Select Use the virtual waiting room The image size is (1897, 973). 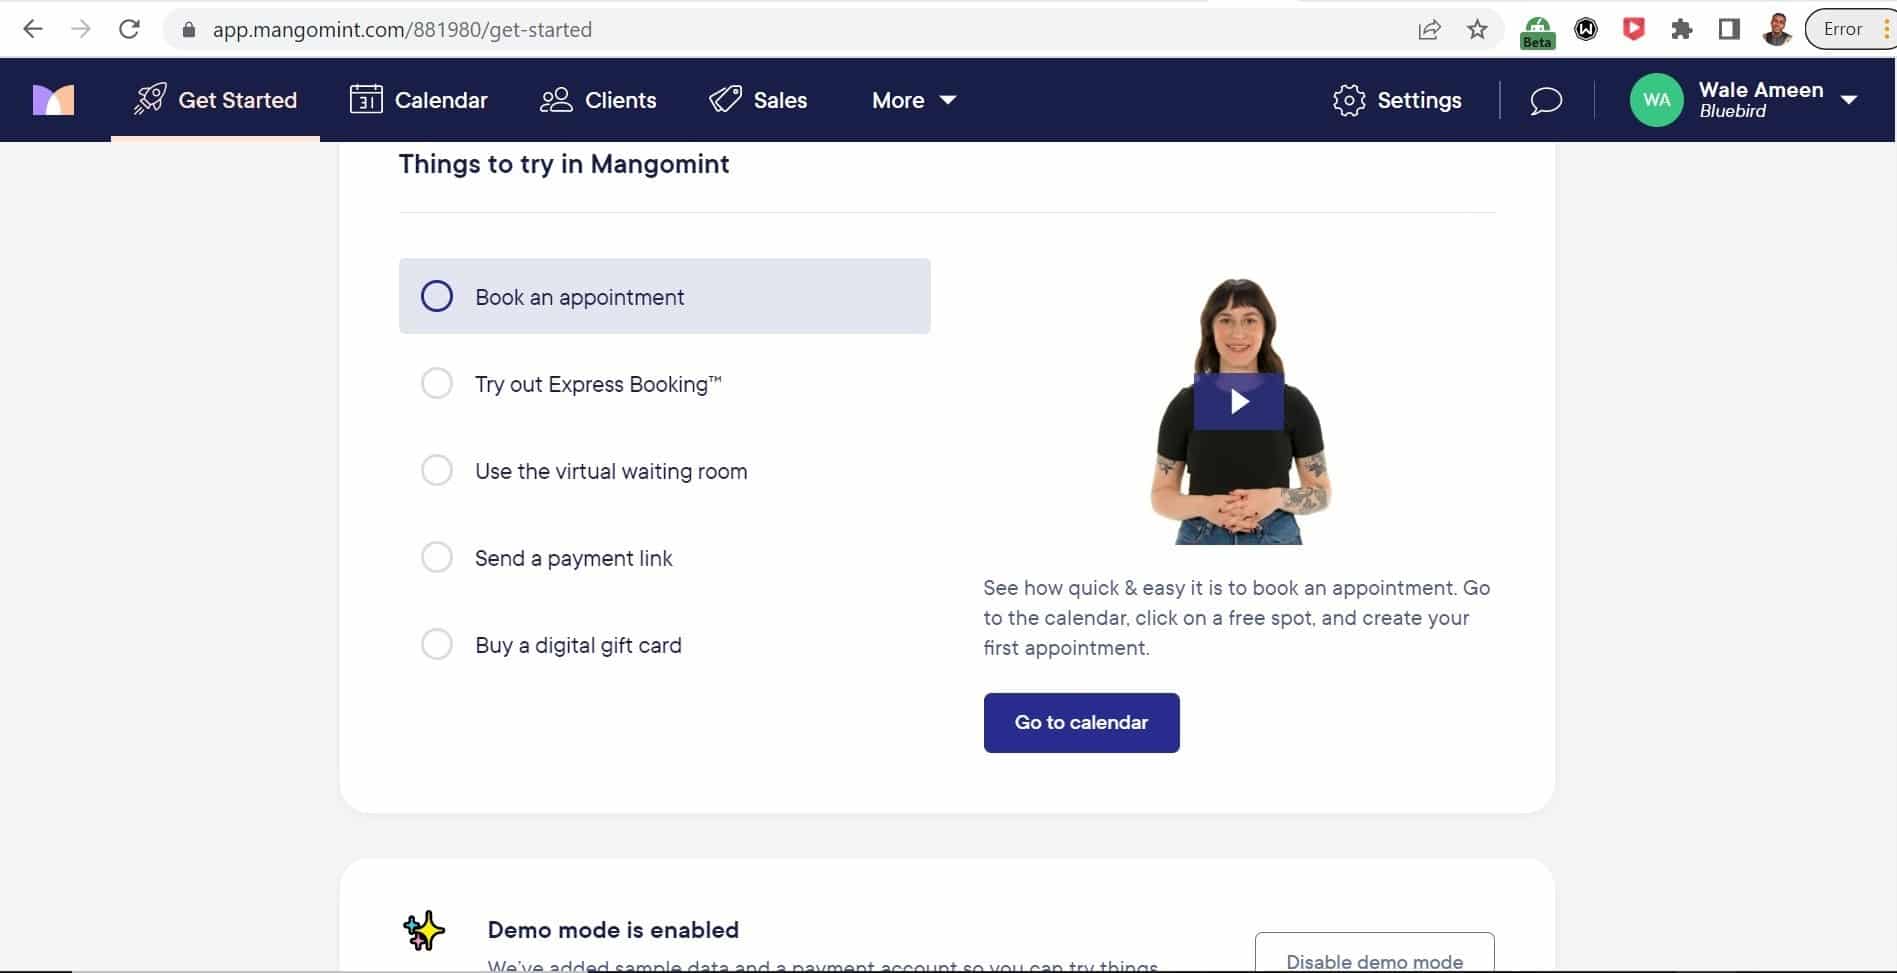click(584, 471)
